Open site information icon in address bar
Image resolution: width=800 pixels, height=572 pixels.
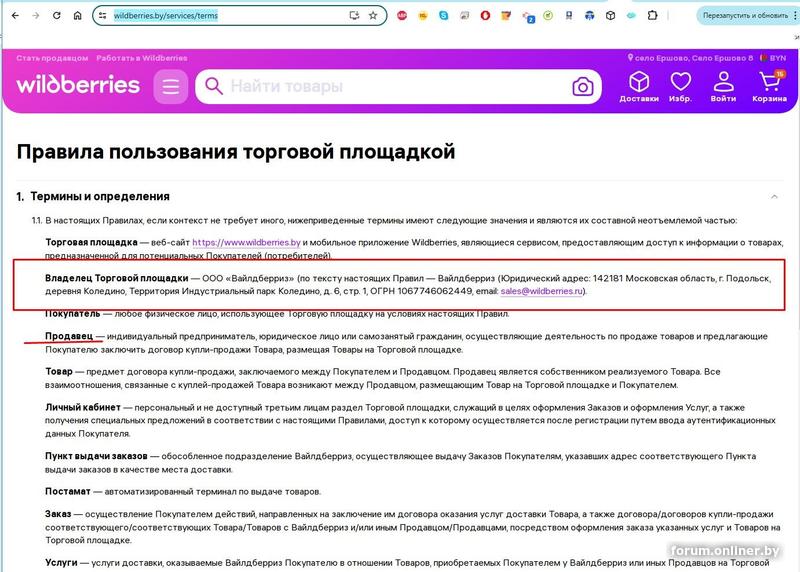coord(103,15)
